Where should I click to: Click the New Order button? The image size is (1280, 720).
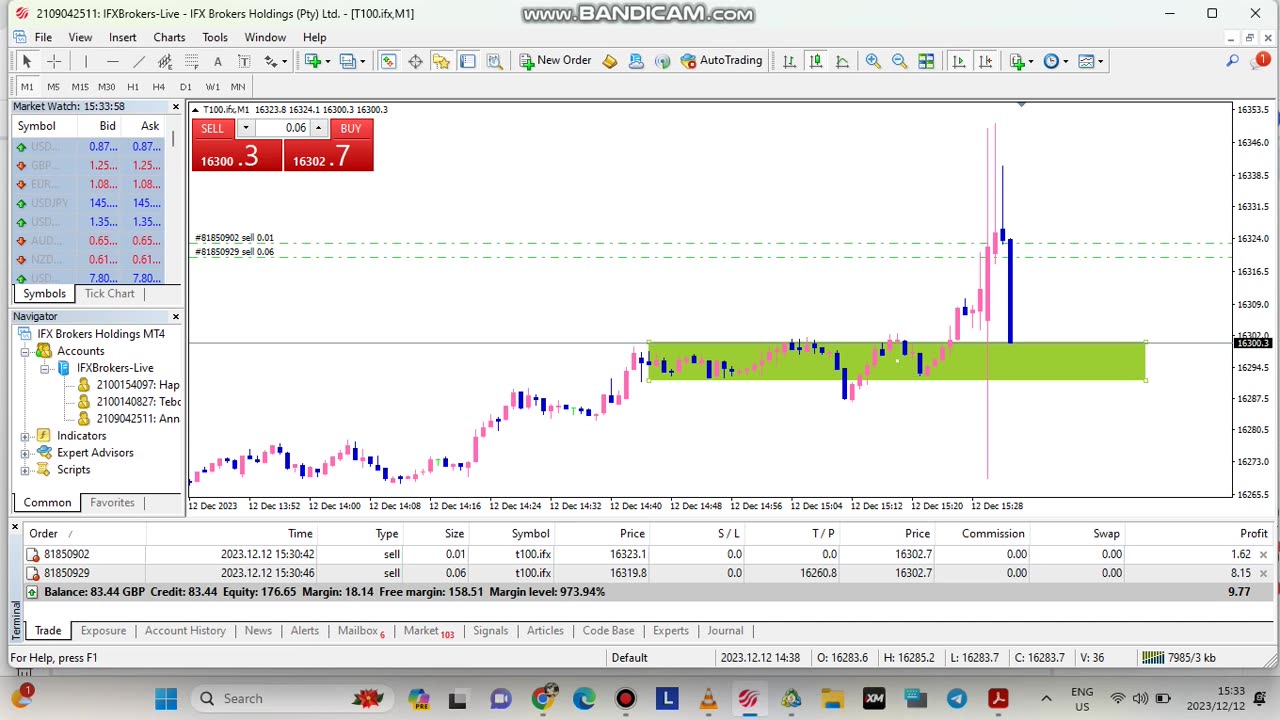[555, 61]
